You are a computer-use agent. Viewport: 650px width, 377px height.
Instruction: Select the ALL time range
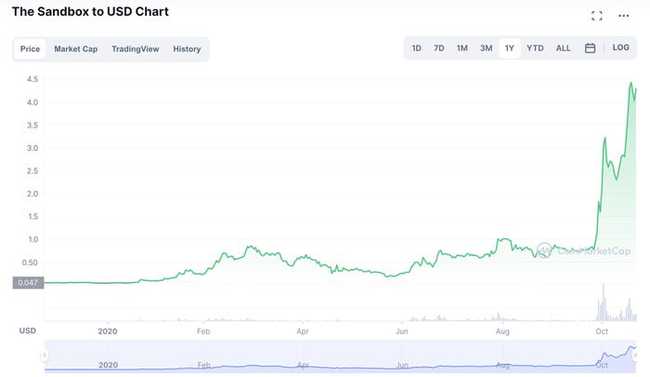[x=563, y=48]
